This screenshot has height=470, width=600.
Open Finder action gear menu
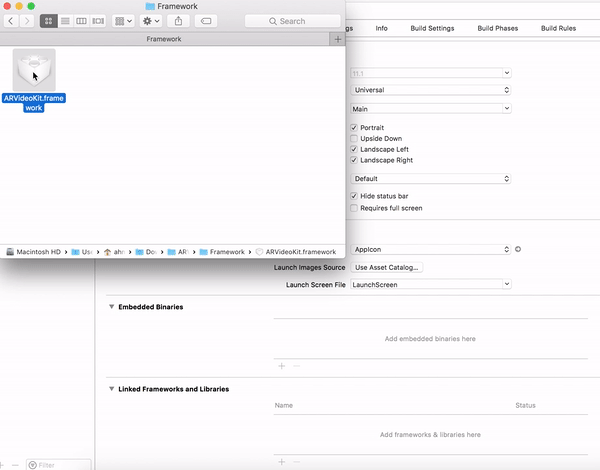[x=151, y=21]
